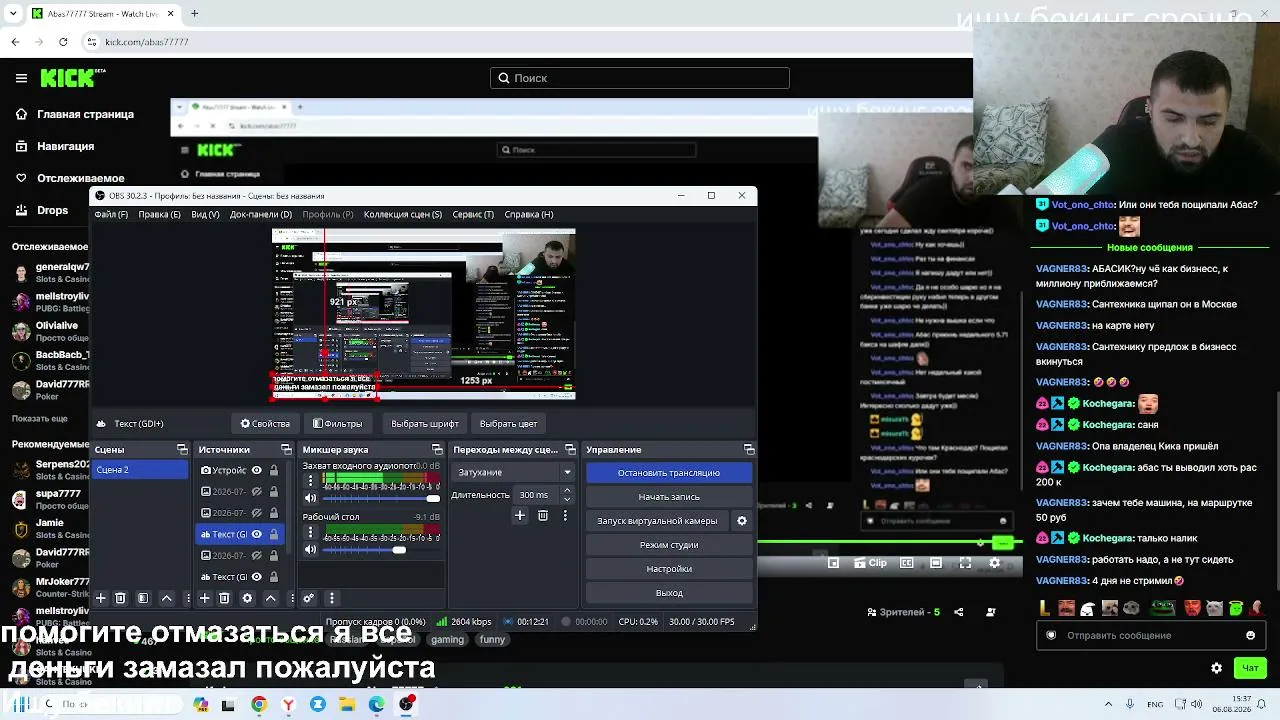1280x720 pixels.
Task: Add a new source in OBS Sources panel
Action: 204,598
